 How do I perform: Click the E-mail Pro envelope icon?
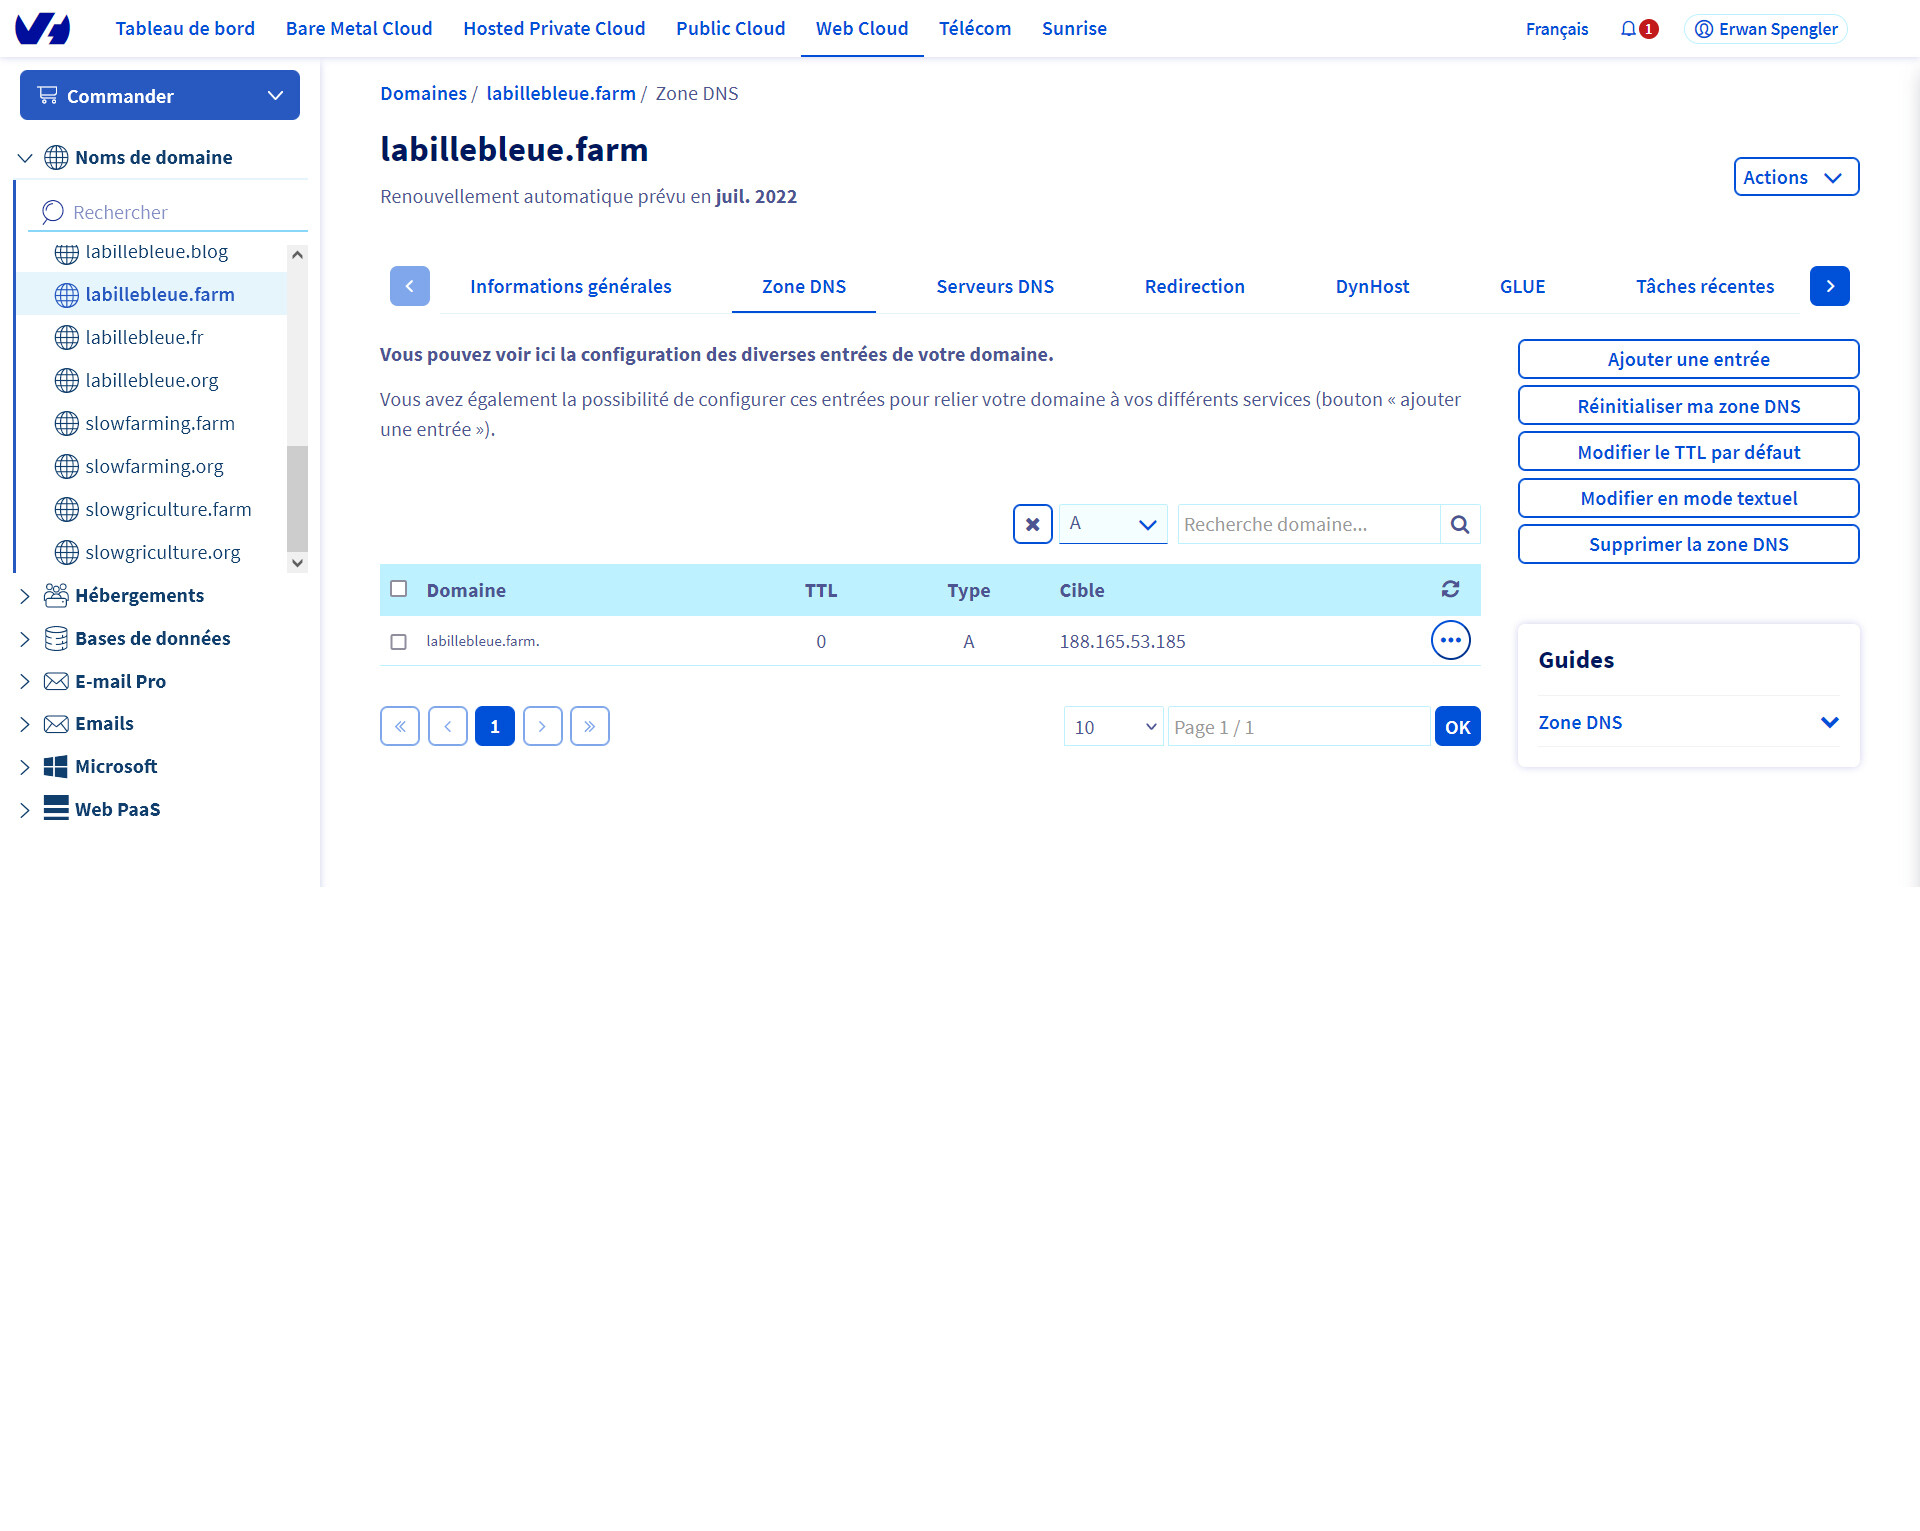56,682
